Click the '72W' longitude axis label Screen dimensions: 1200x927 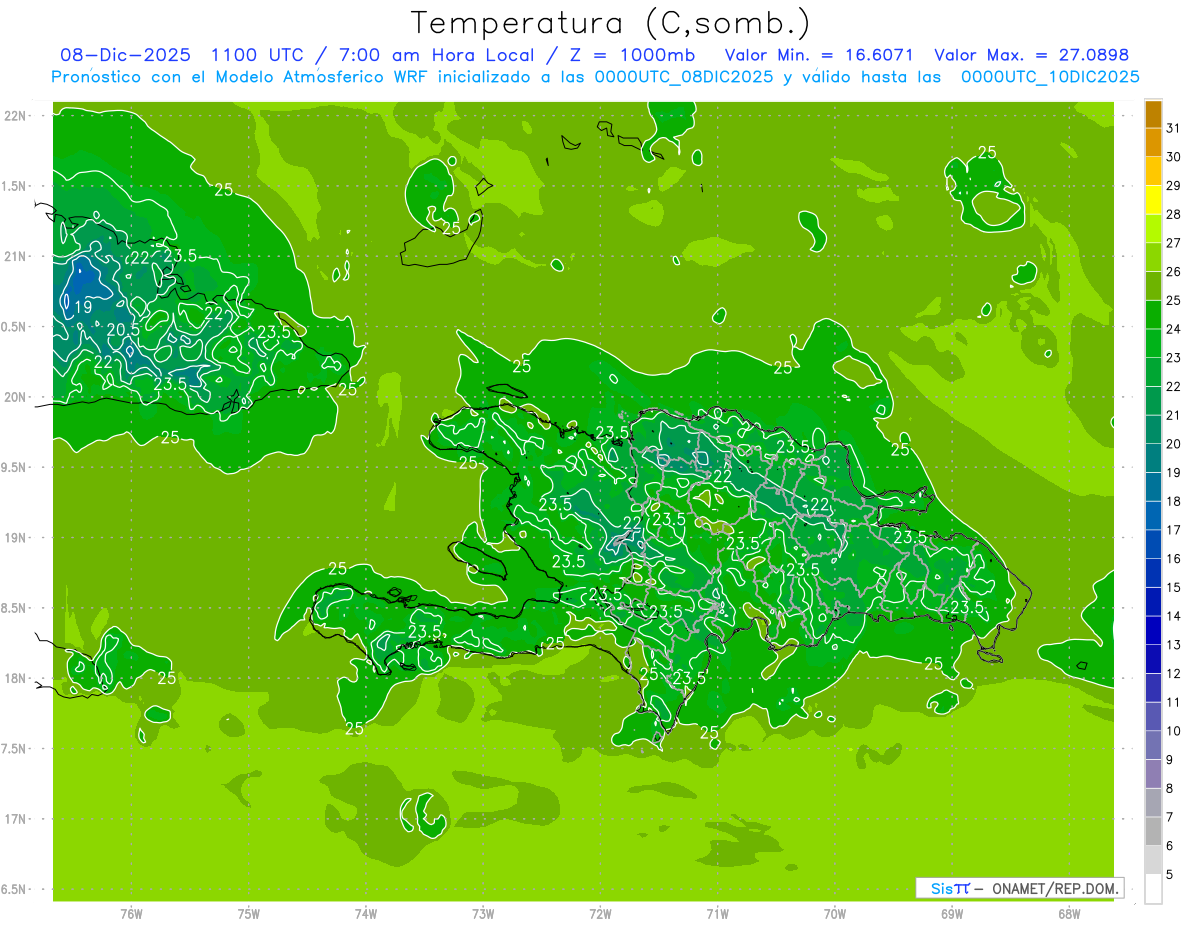(x=600, y=914)
